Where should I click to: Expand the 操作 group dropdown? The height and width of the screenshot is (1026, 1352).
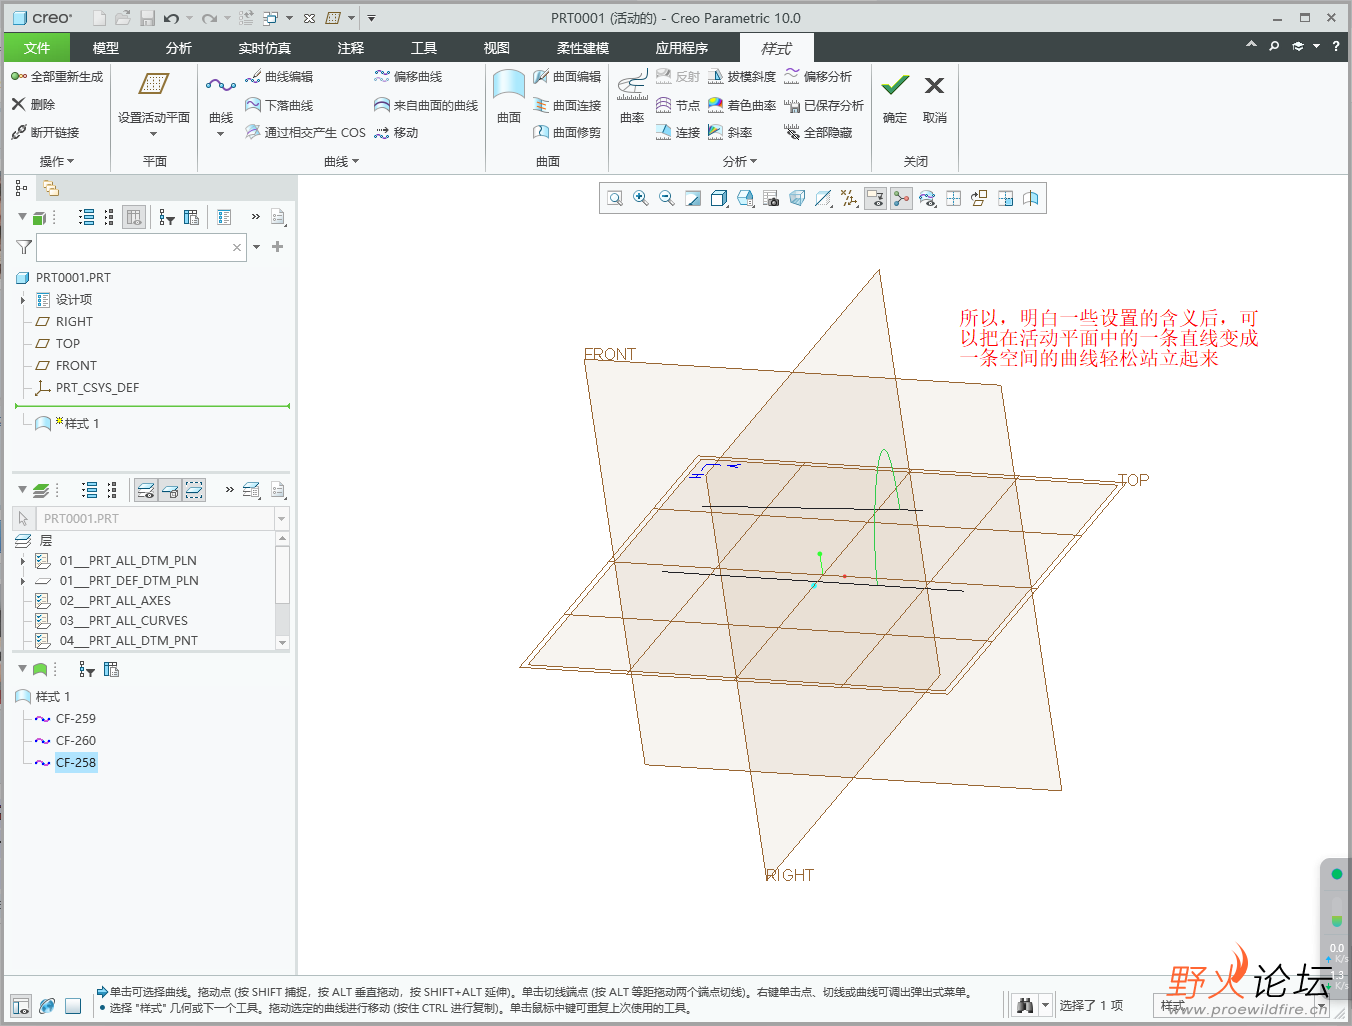tap(57, 161)
